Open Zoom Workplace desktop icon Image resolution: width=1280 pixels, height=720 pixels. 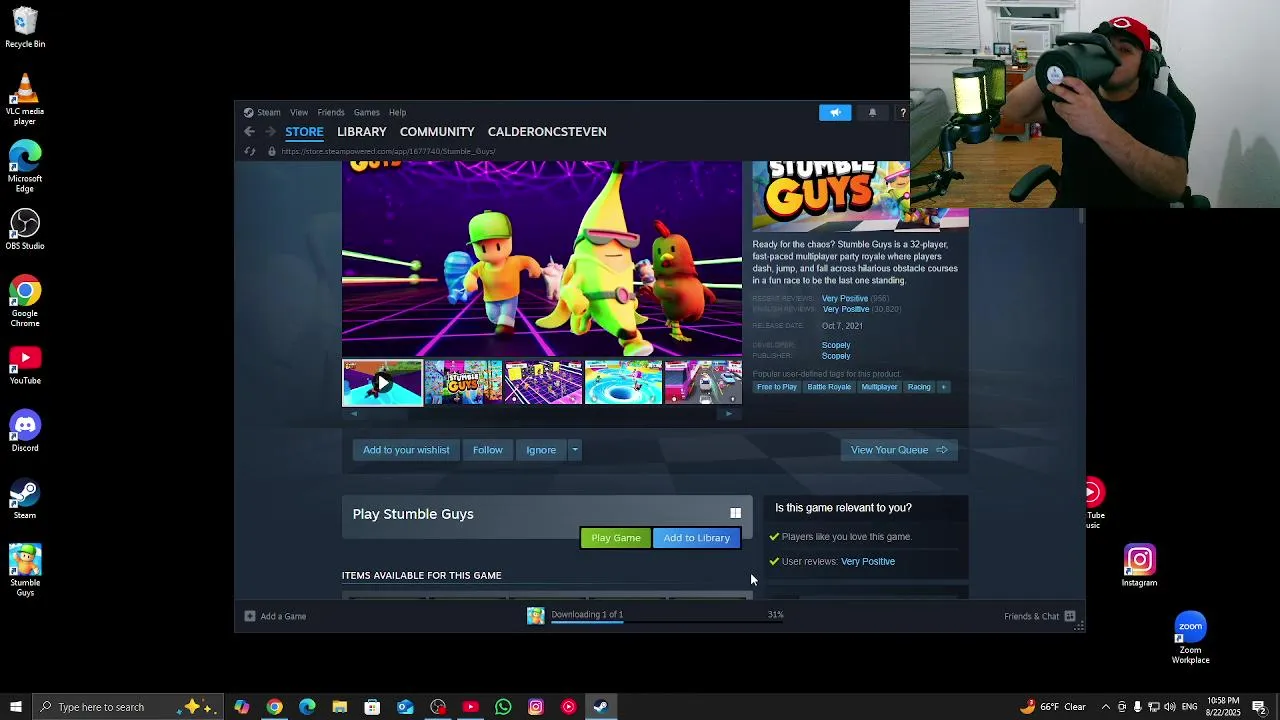(1190, 638)
